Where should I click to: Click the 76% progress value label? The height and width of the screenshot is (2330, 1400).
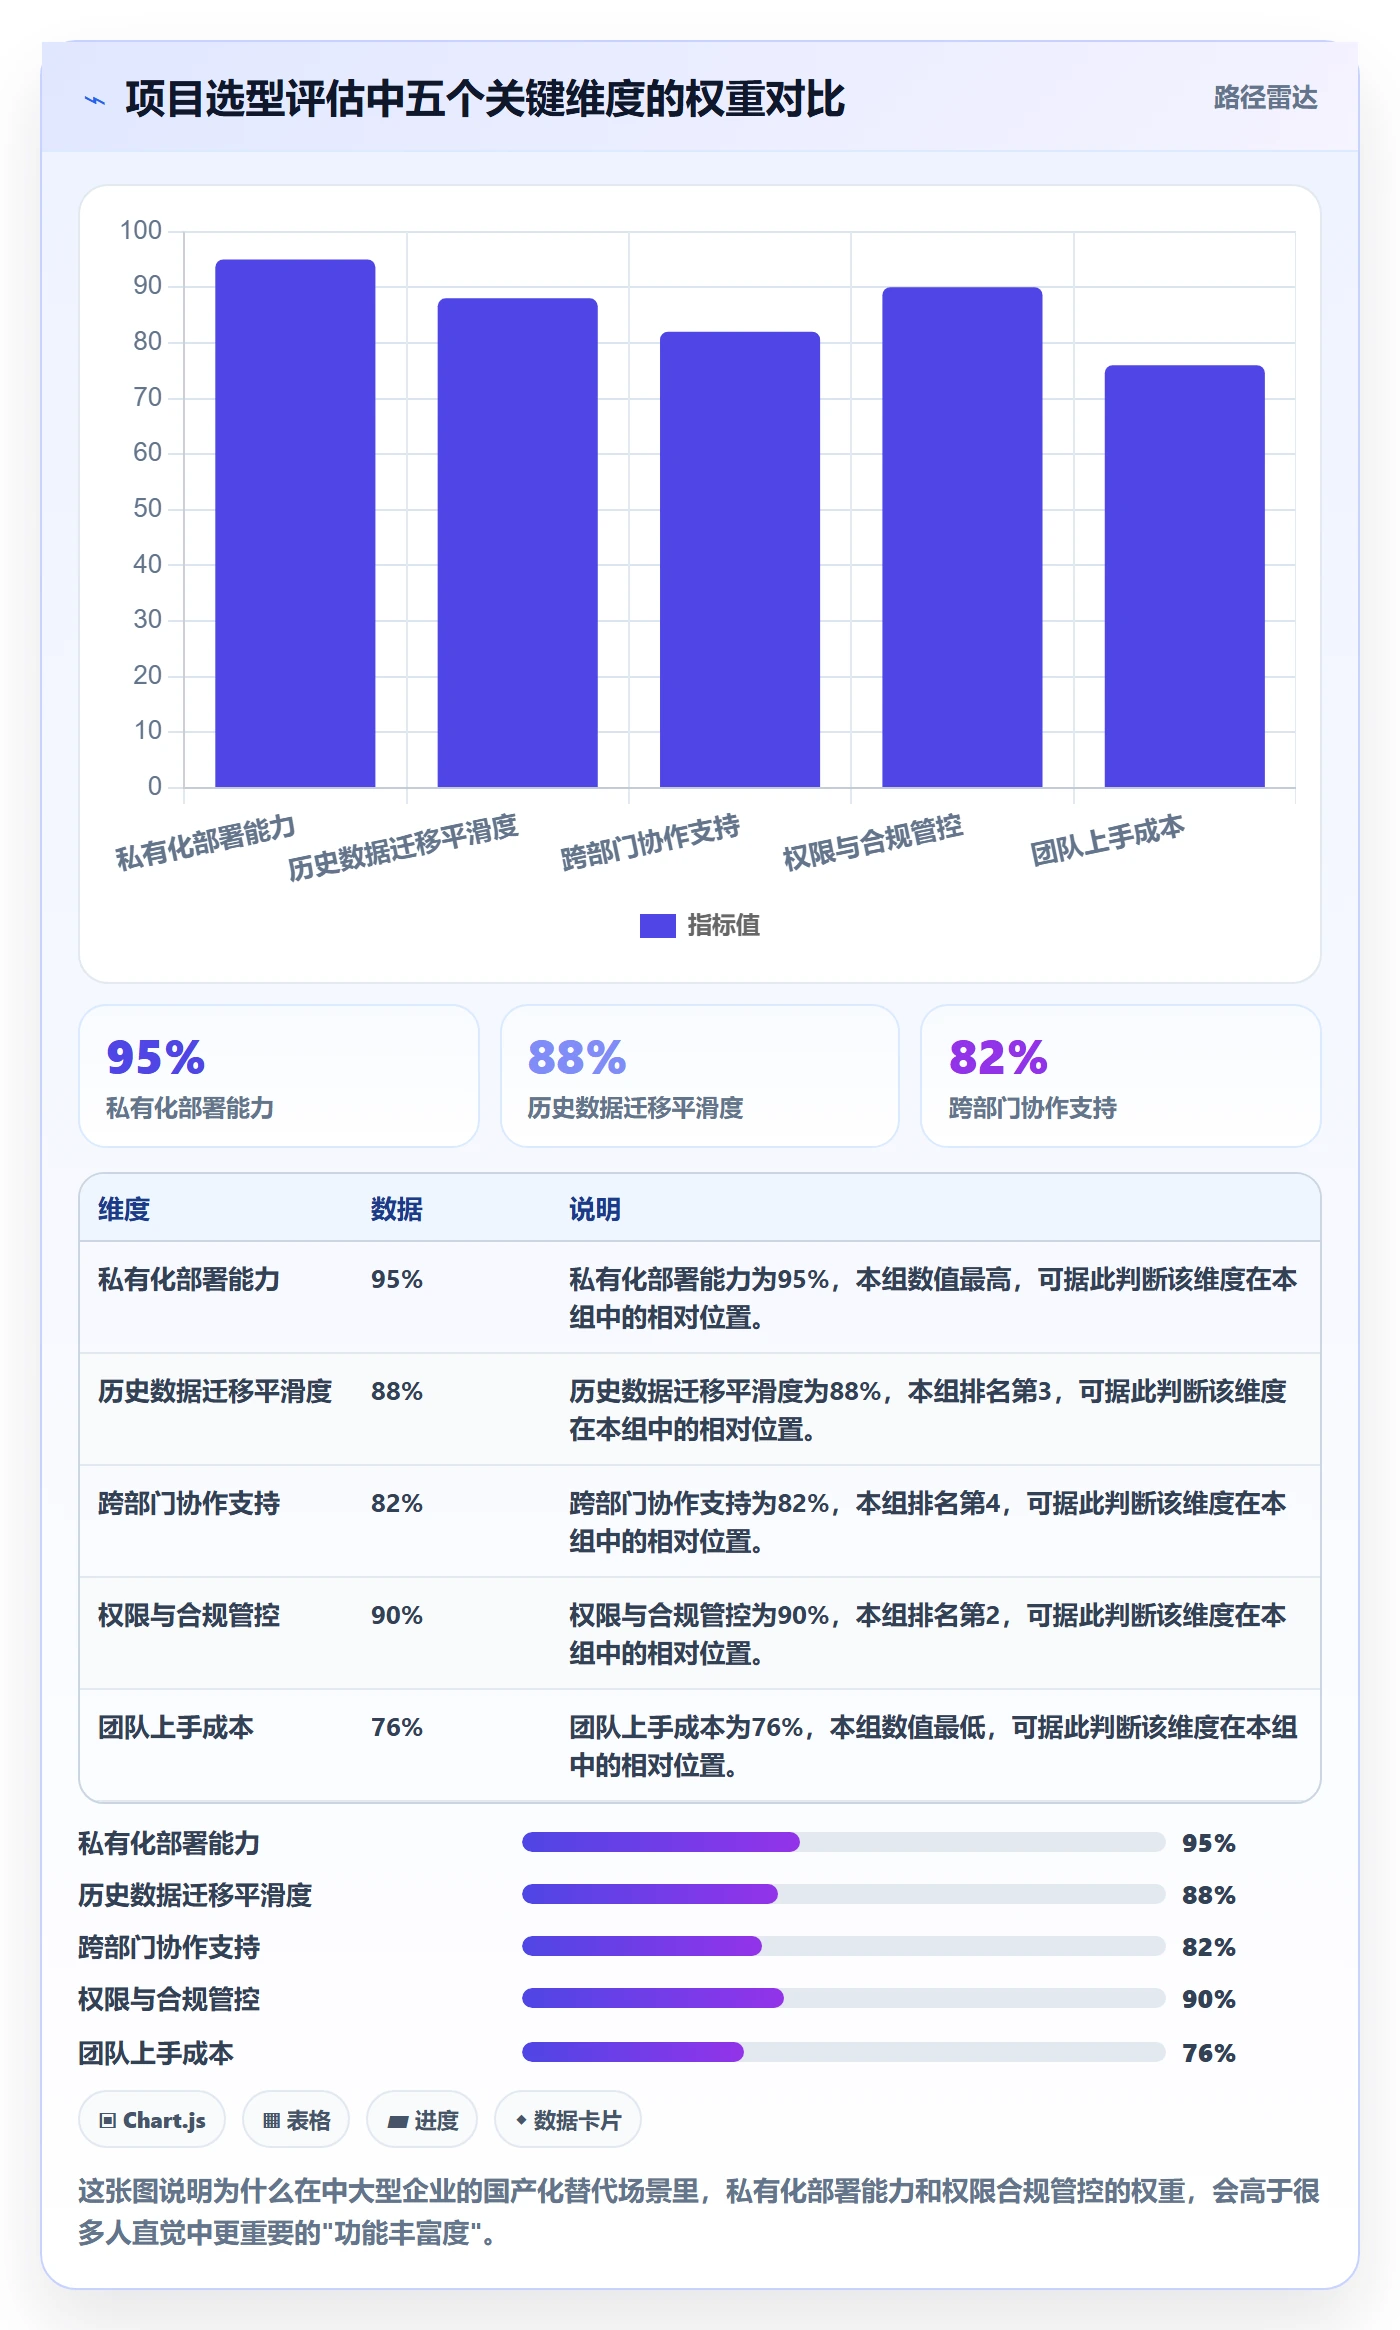[x=1209, y=2053]
